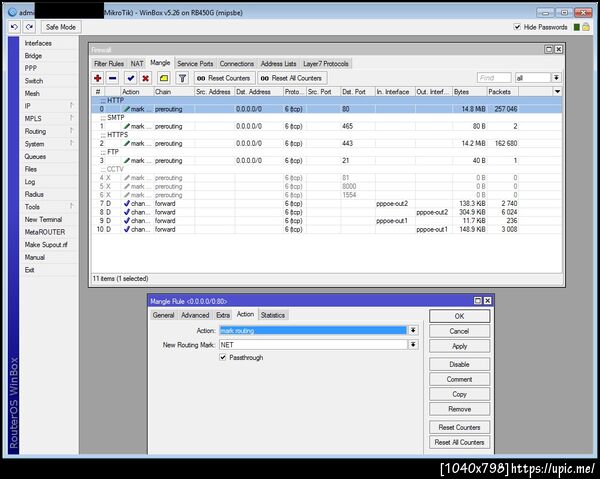Open the Layer7 Protocols tab
This screenshot has width=600, height=479.
[x=326, y=64]
